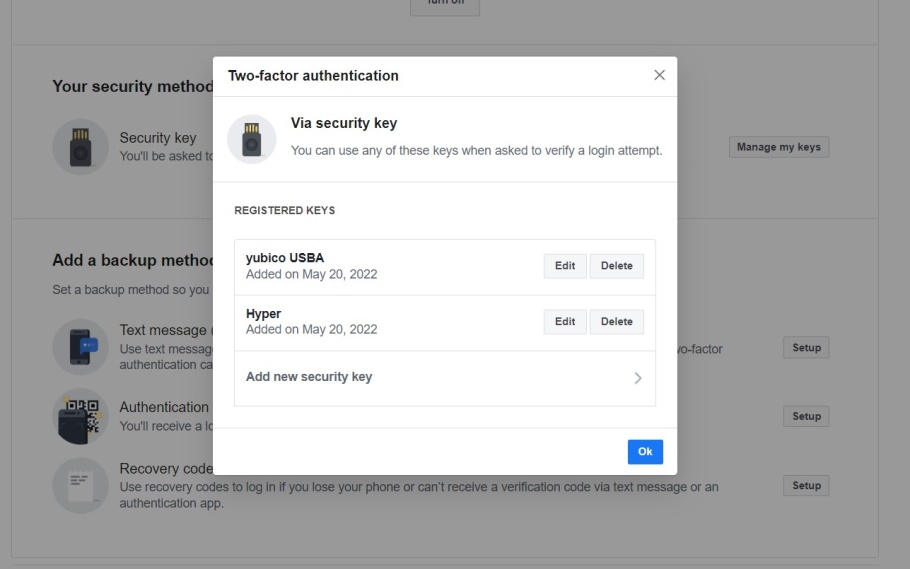
Task: Click the Text message phone icon
Action: pyautogui.click(x=81, y=347)
